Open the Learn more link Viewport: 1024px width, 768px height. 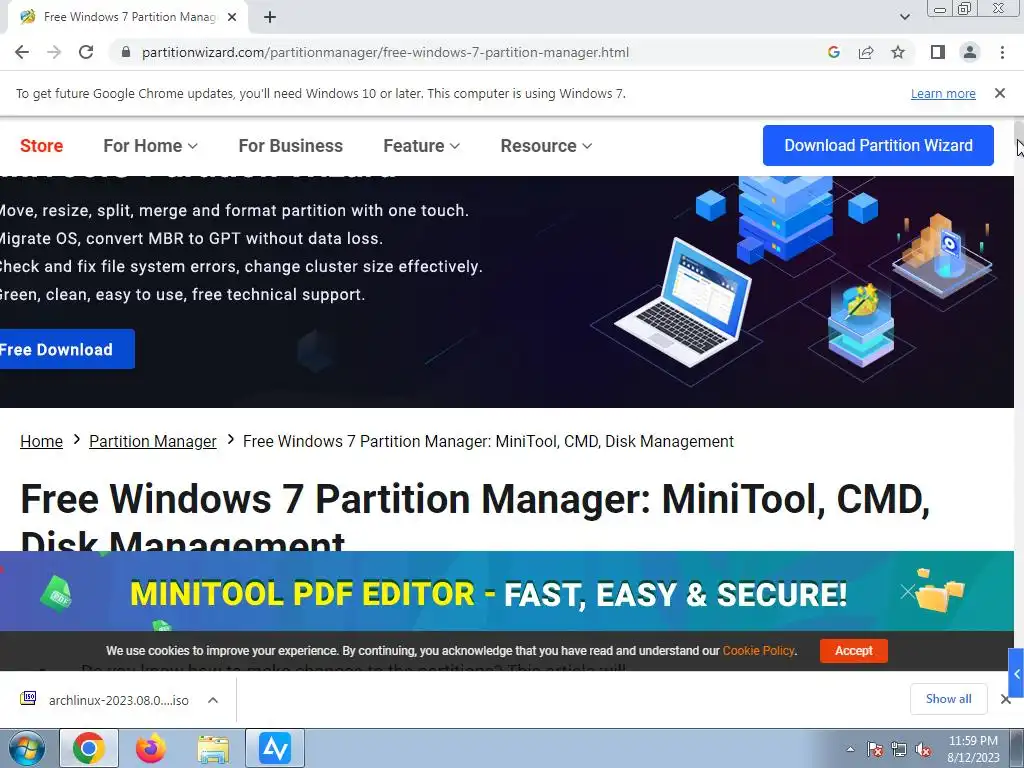point(943,93)
